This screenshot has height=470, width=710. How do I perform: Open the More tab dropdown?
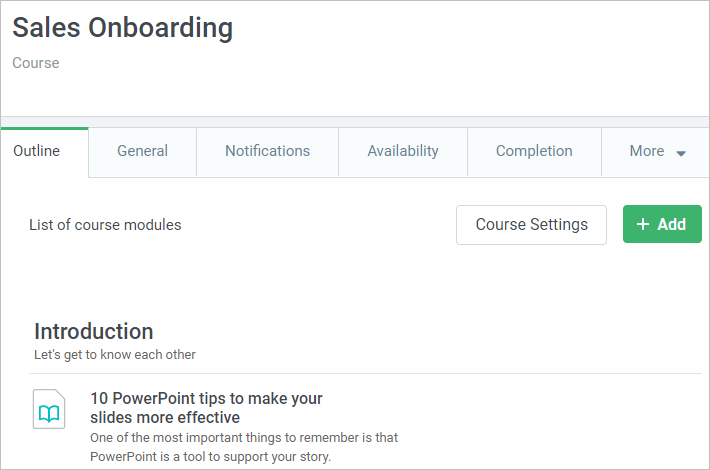[x=655, y=152]
